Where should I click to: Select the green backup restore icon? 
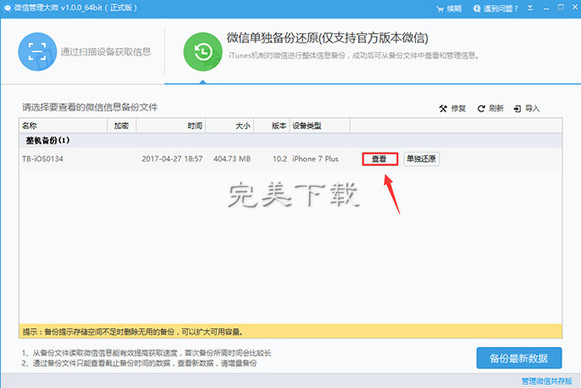(203, 52)
